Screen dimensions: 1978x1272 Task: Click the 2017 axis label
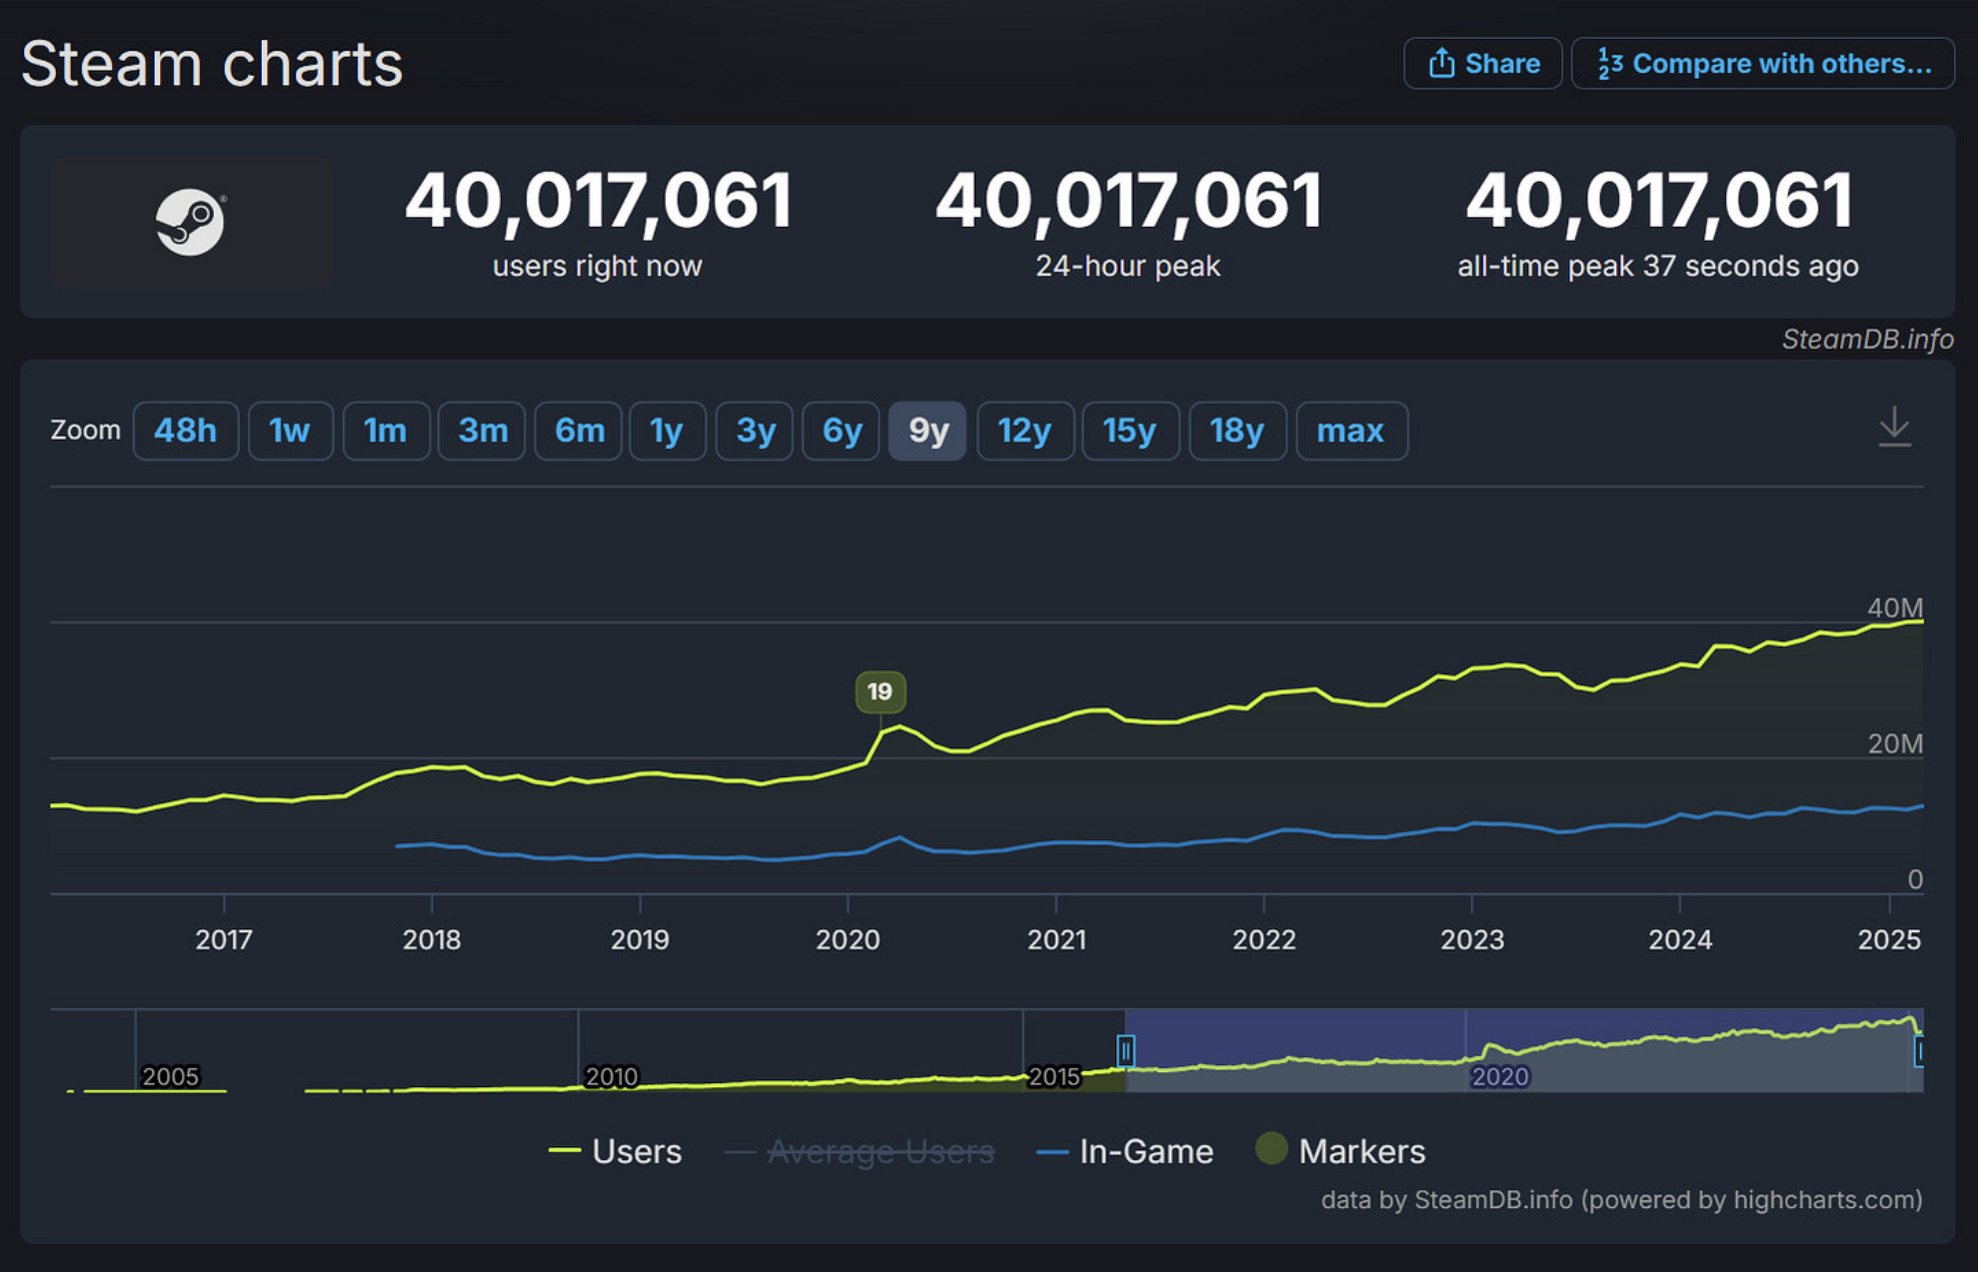pos(224,940)
